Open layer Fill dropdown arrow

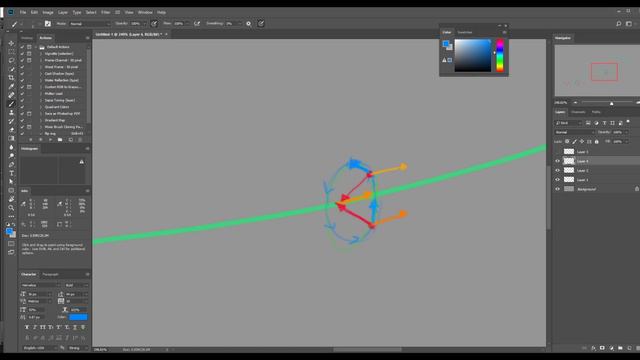point(627,142)
